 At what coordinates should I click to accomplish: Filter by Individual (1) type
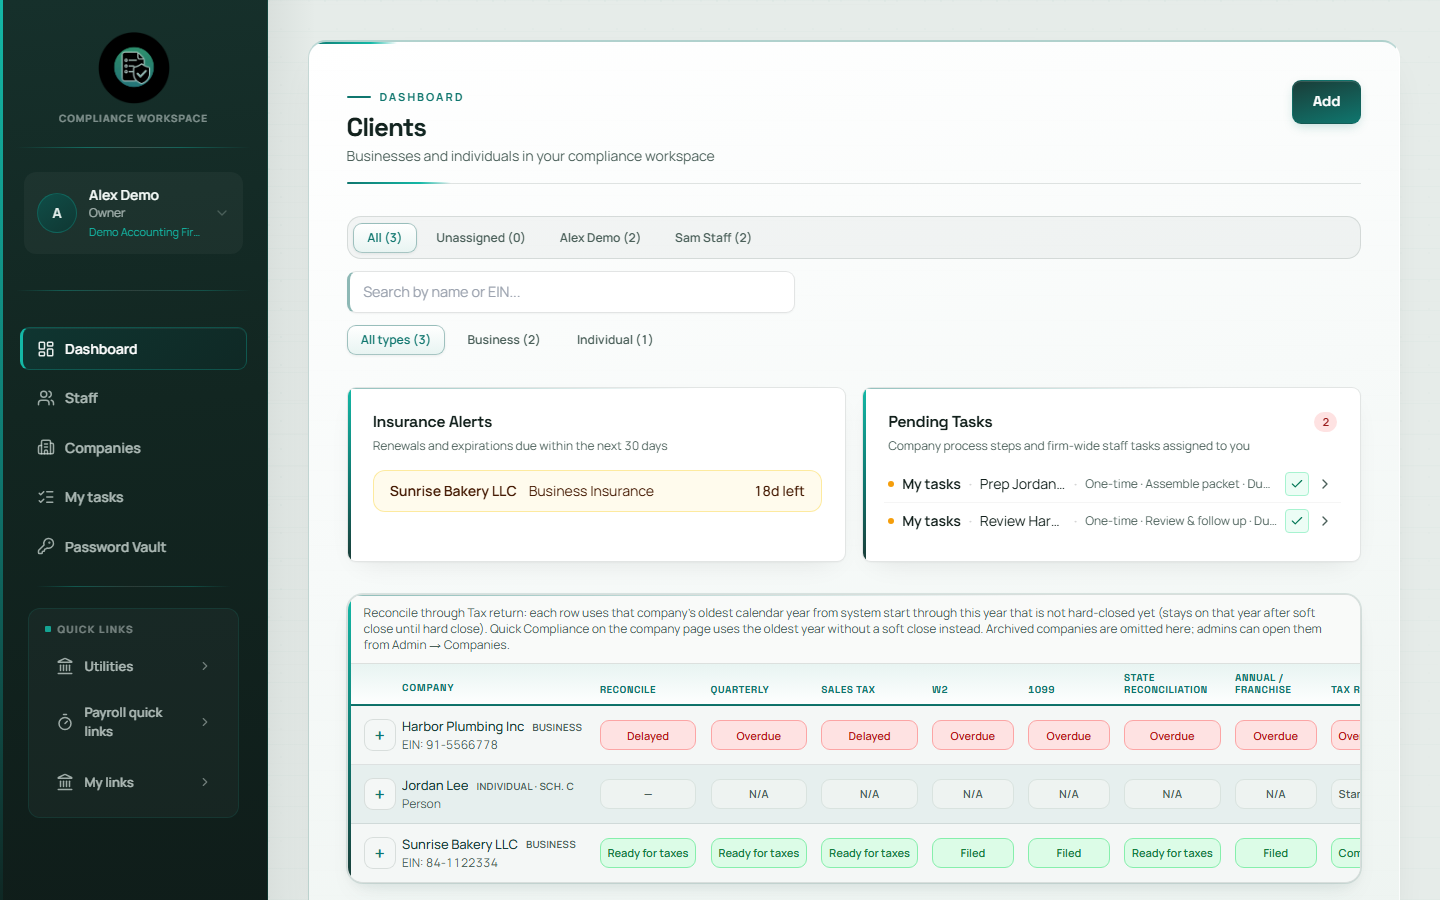pyautogui.click(x=615, y=340)
